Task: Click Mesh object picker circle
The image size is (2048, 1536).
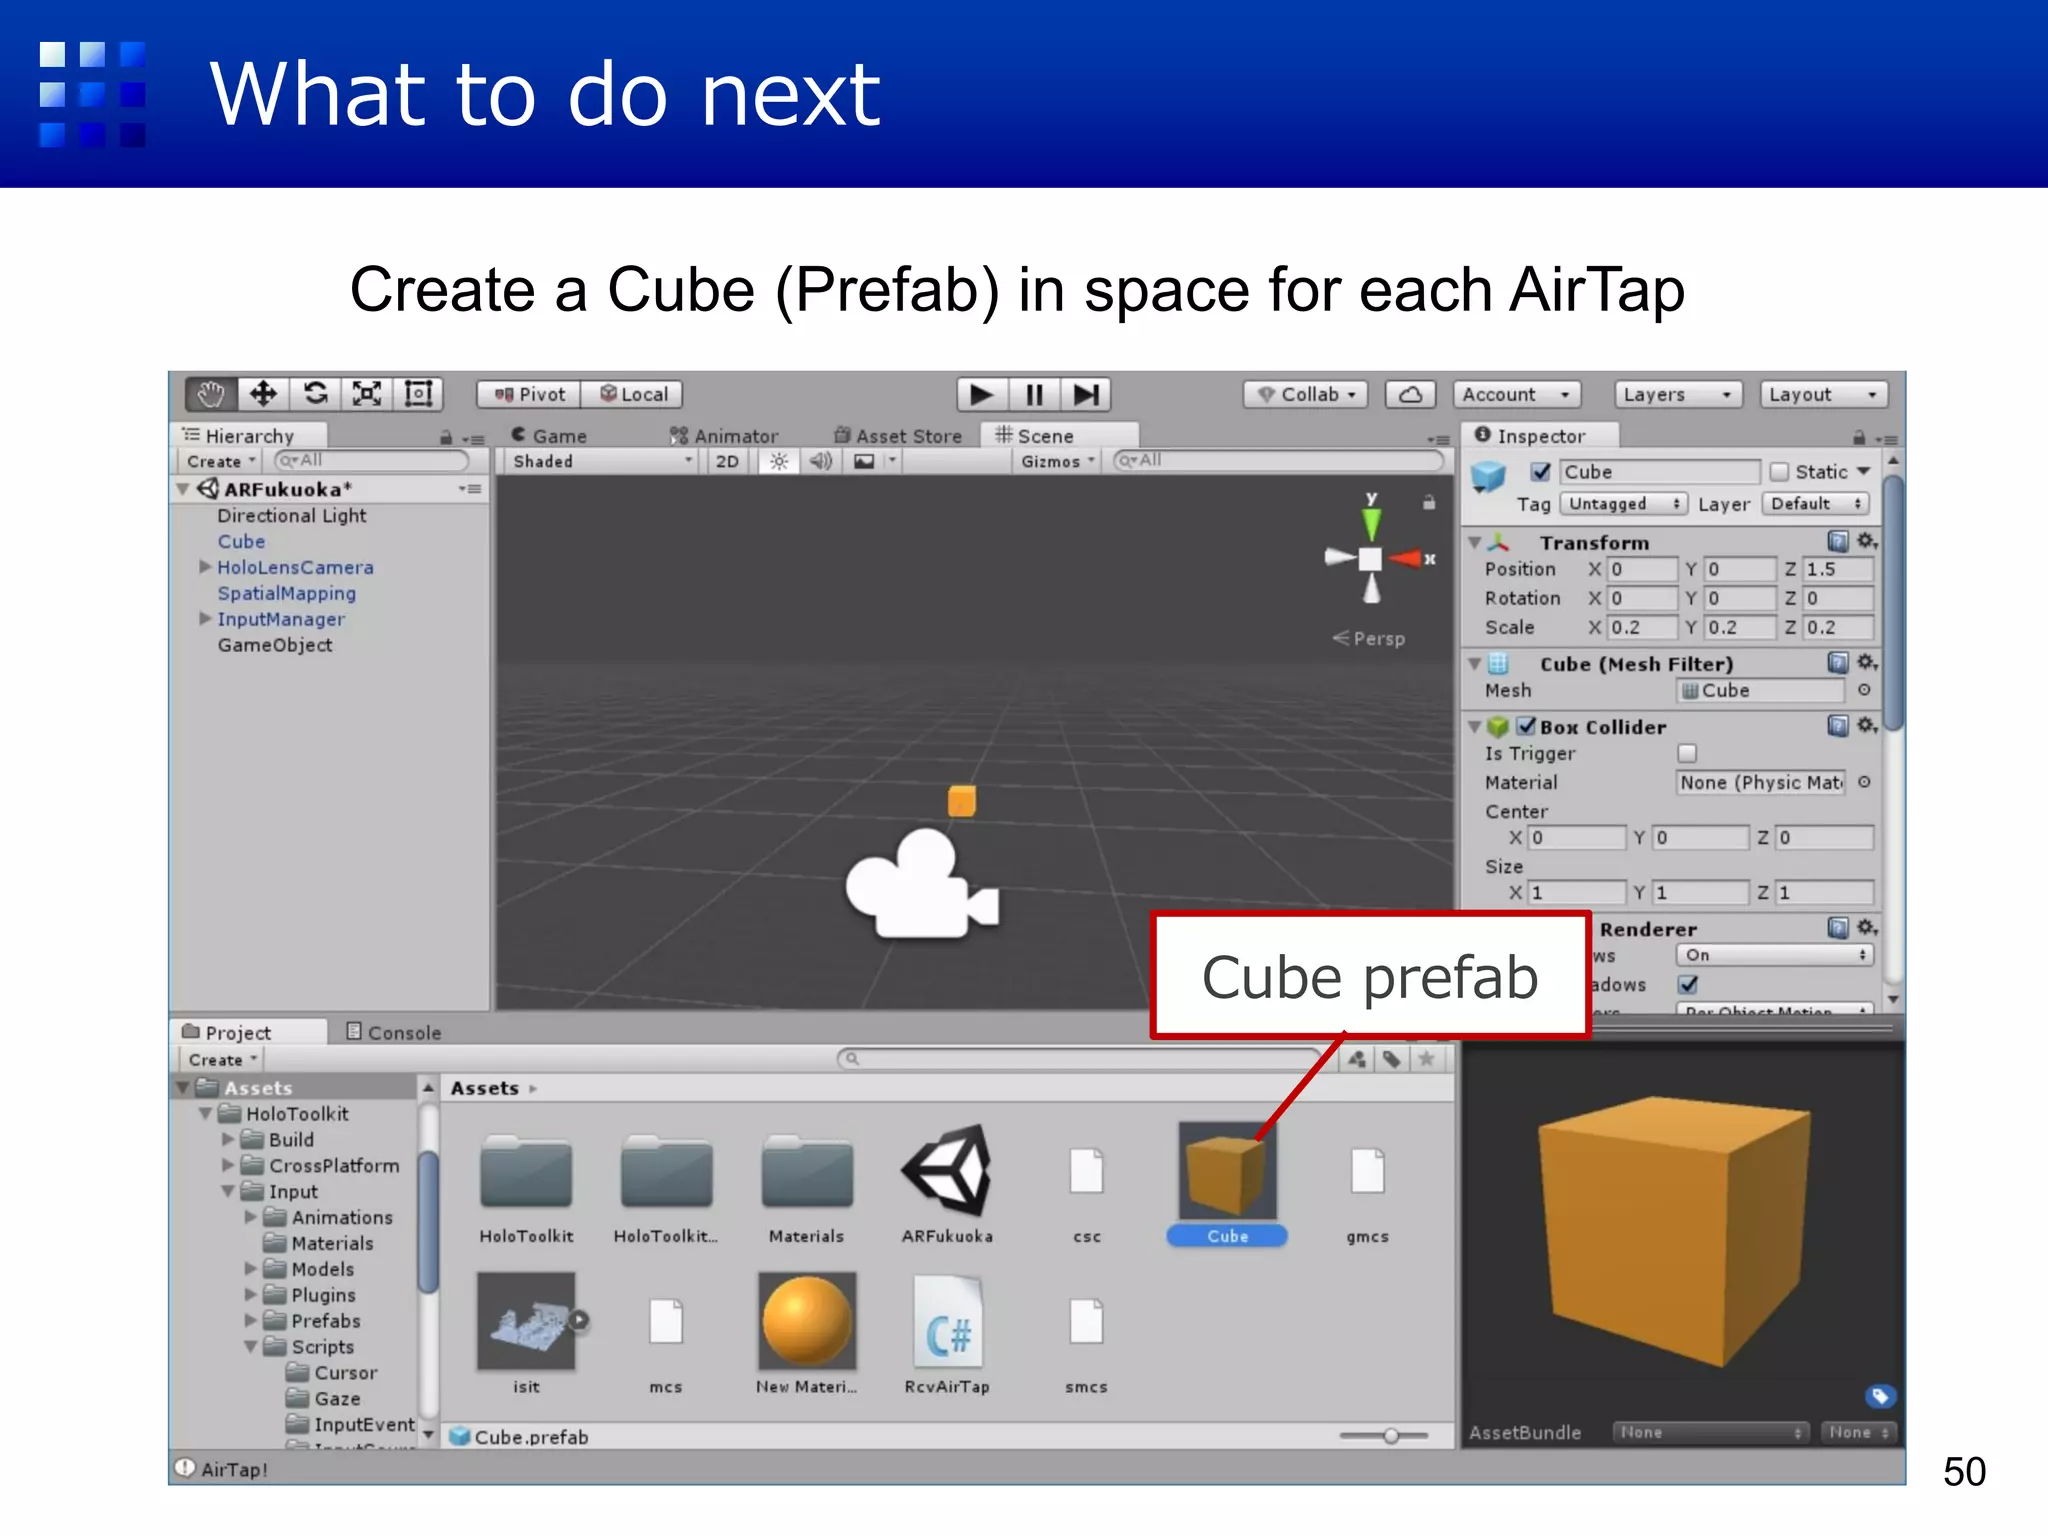Action: point(1864,690)
